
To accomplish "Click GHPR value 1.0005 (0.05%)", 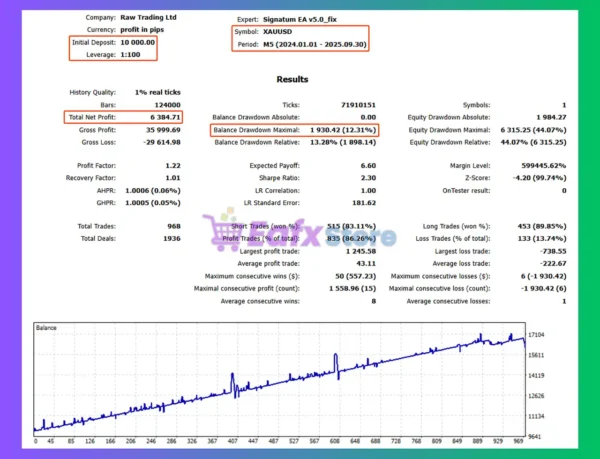I will (153, 203).
